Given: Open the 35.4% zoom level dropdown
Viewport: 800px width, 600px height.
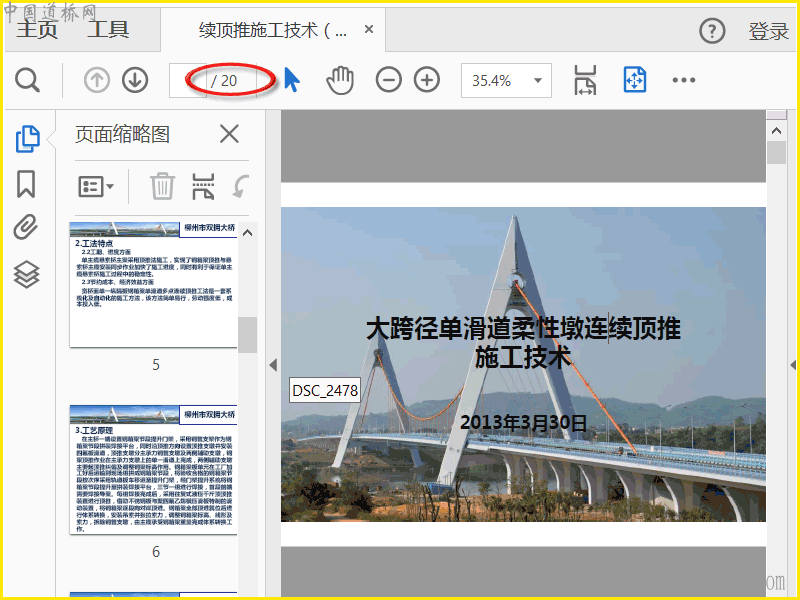Looking at the screenshot, I should coord(506,80).
